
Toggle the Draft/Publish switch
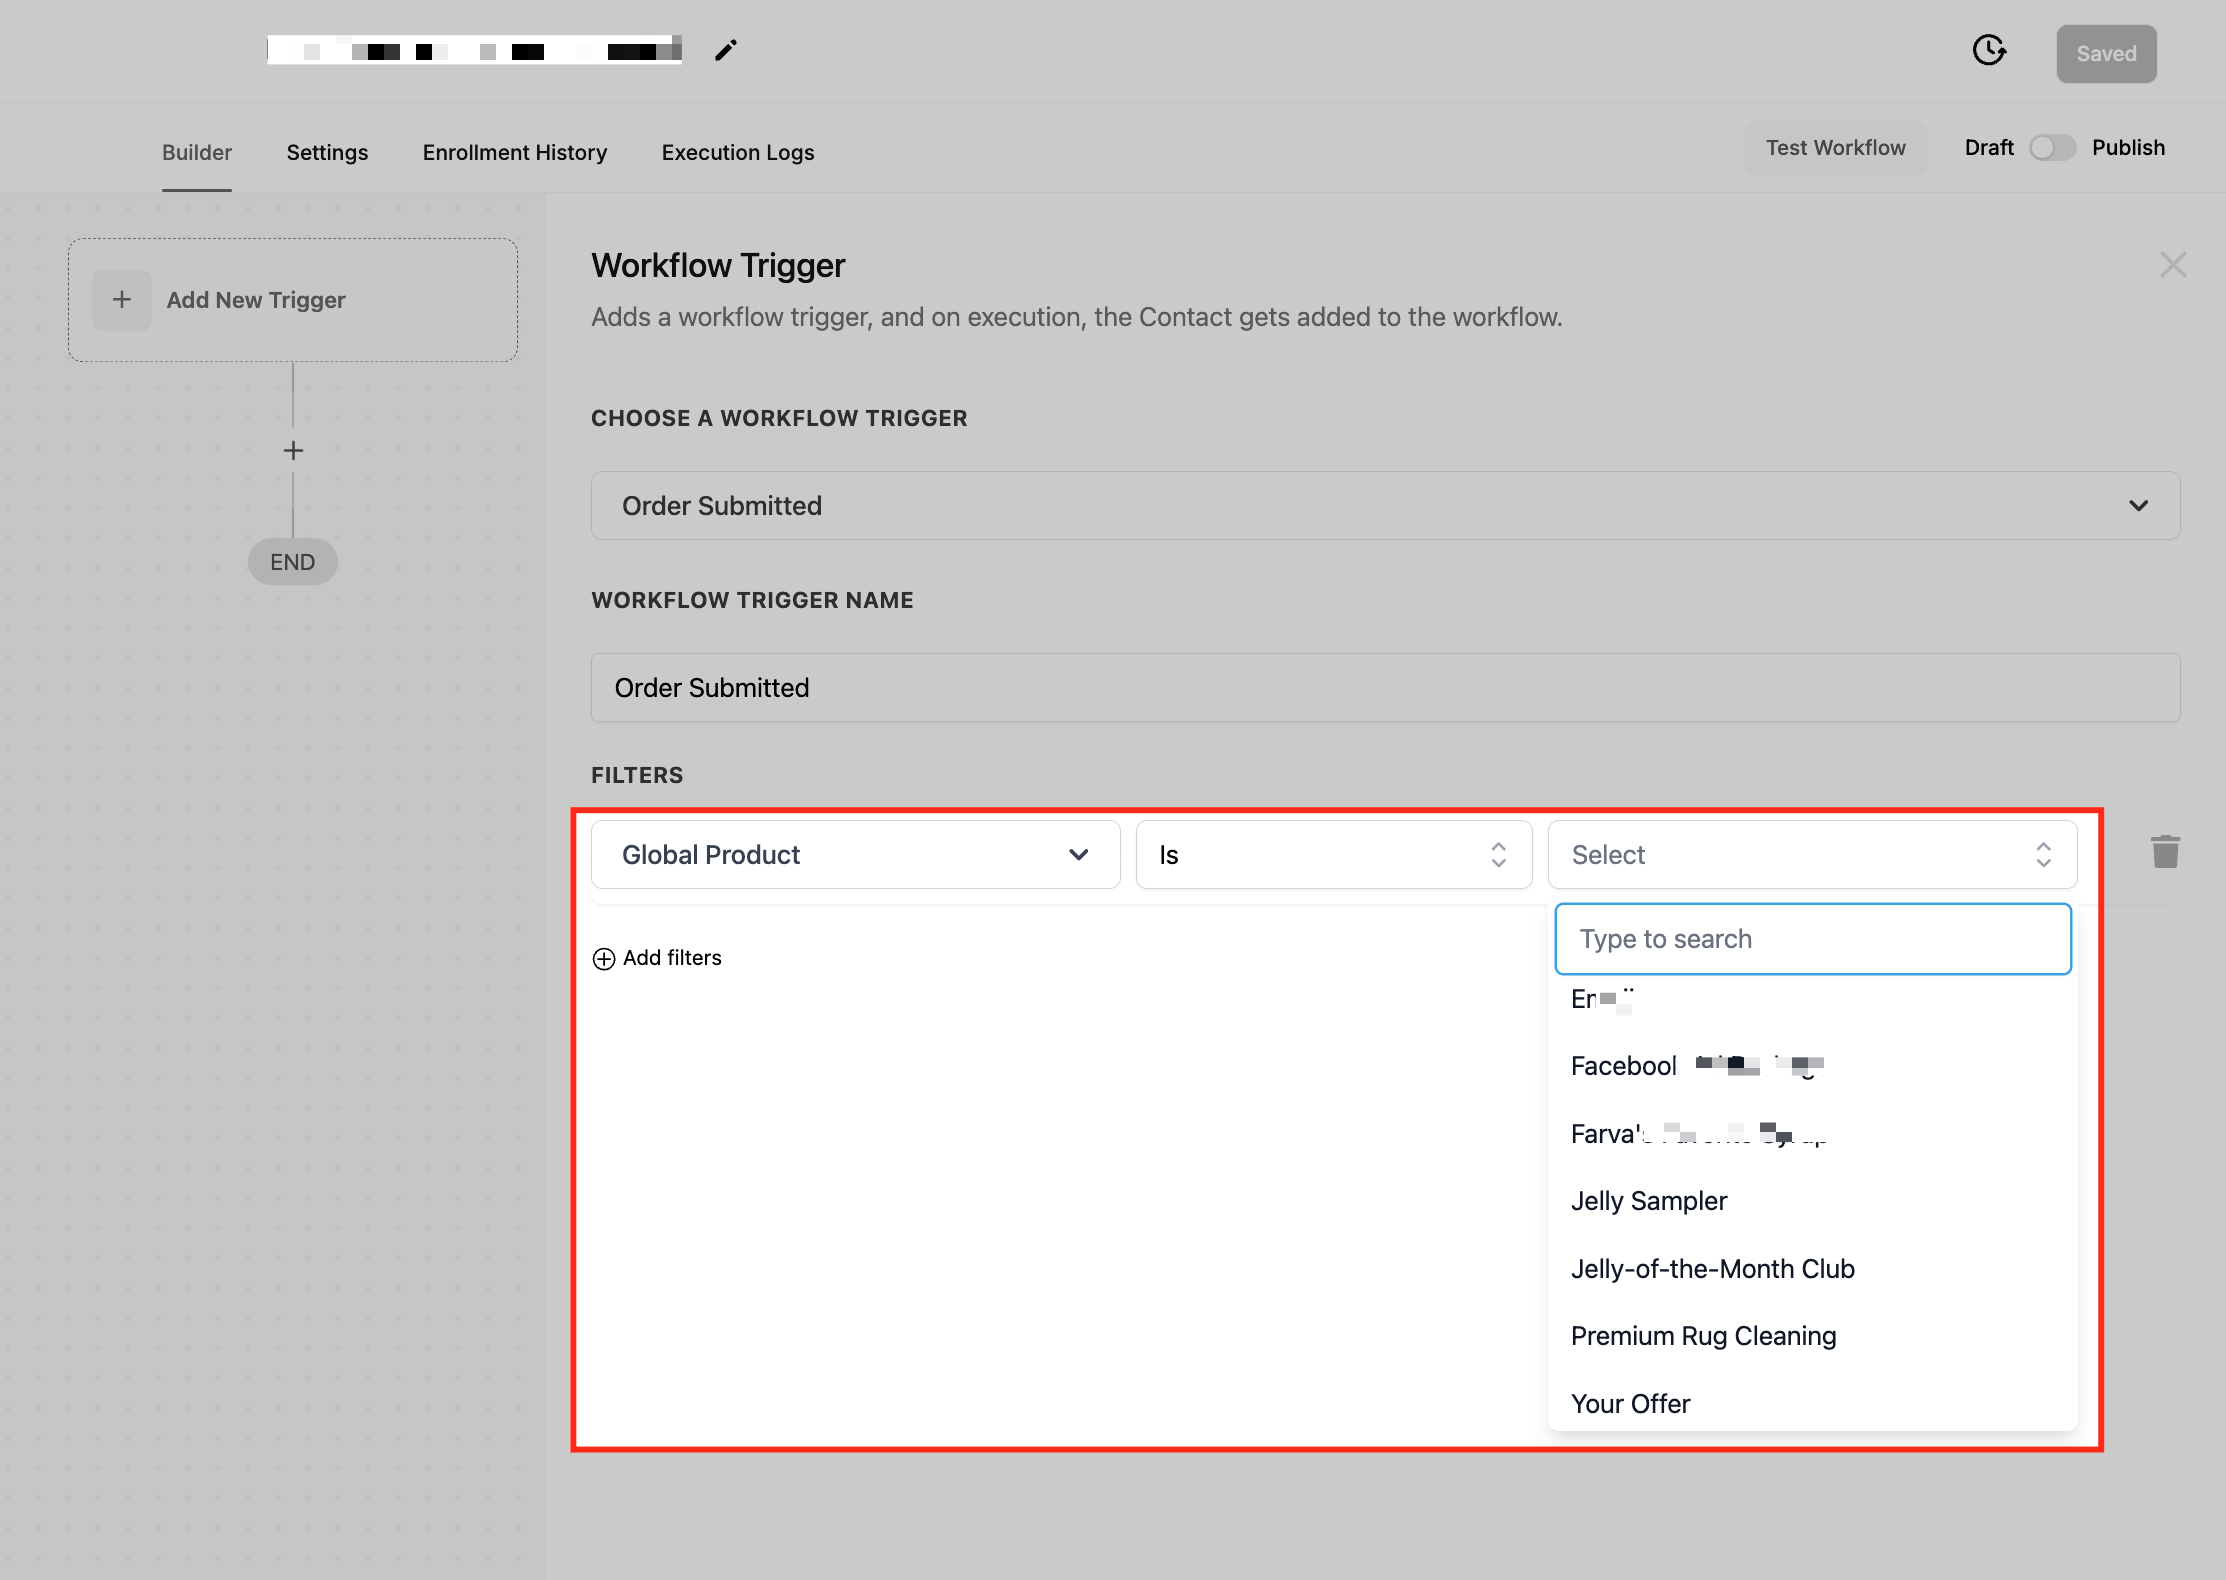tap(2051, 148)
